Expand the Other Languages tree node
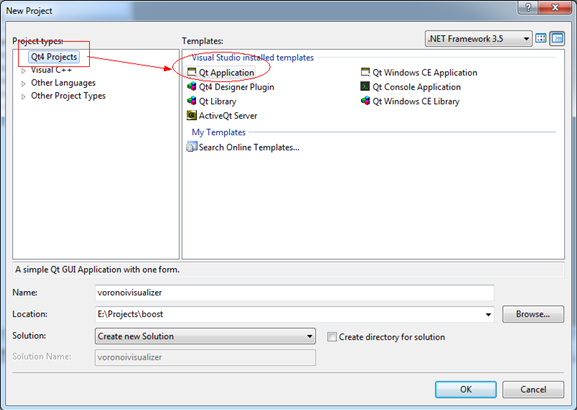Image resolution: width=577 pixels, height=410 pixels. [24, 84]
